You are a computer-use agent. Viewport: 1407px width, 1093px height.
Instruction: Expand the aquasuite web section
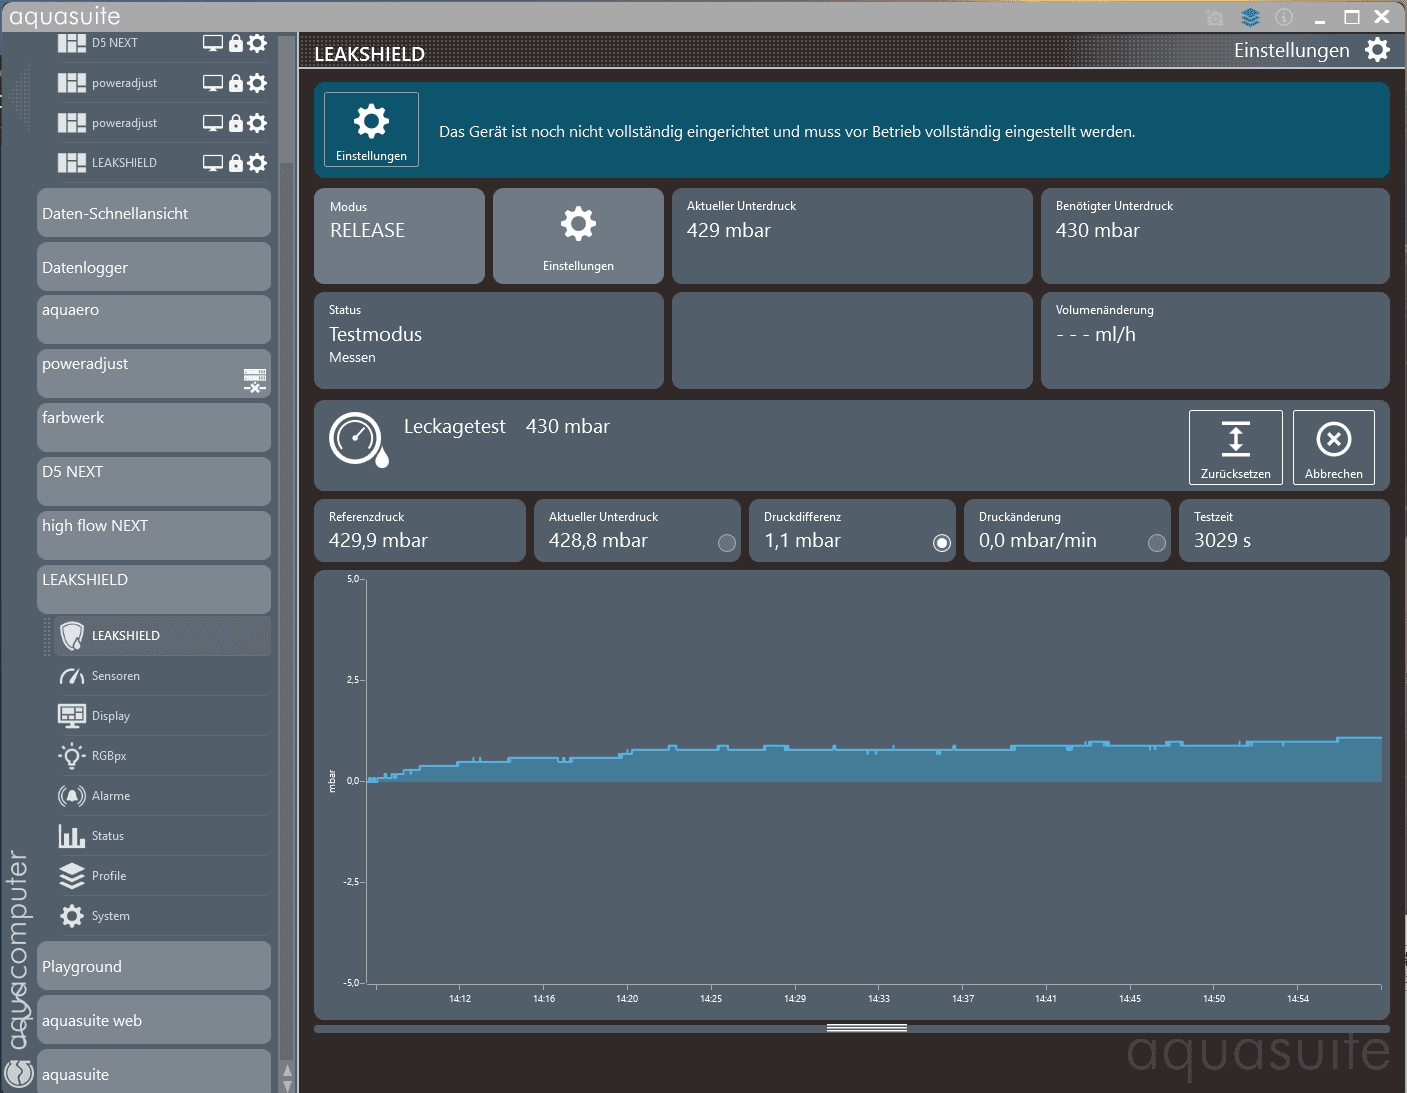coord(154,1020)
